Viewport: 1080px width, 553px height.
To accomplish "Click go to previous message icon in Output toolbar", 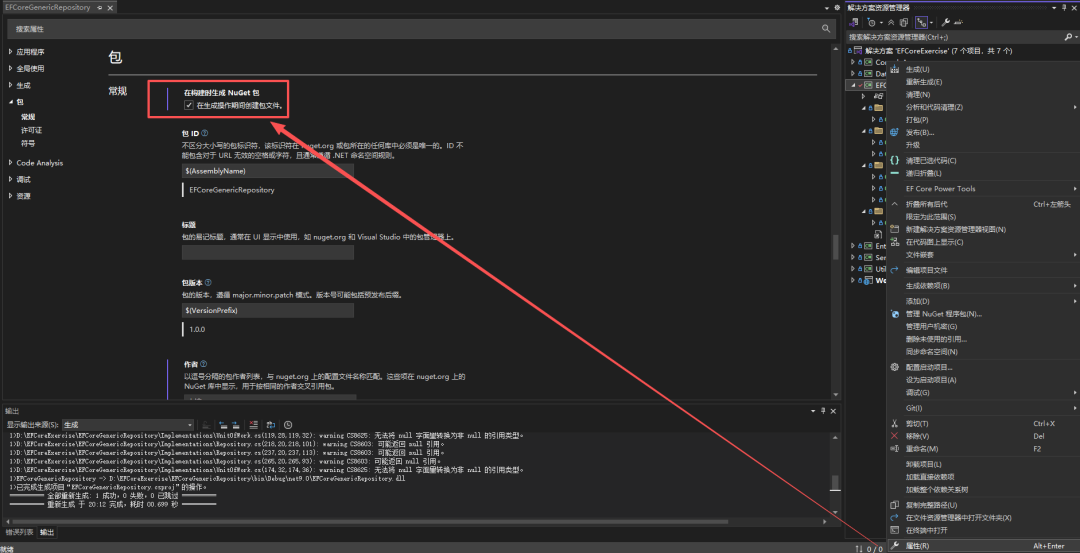I will (223, 425).
